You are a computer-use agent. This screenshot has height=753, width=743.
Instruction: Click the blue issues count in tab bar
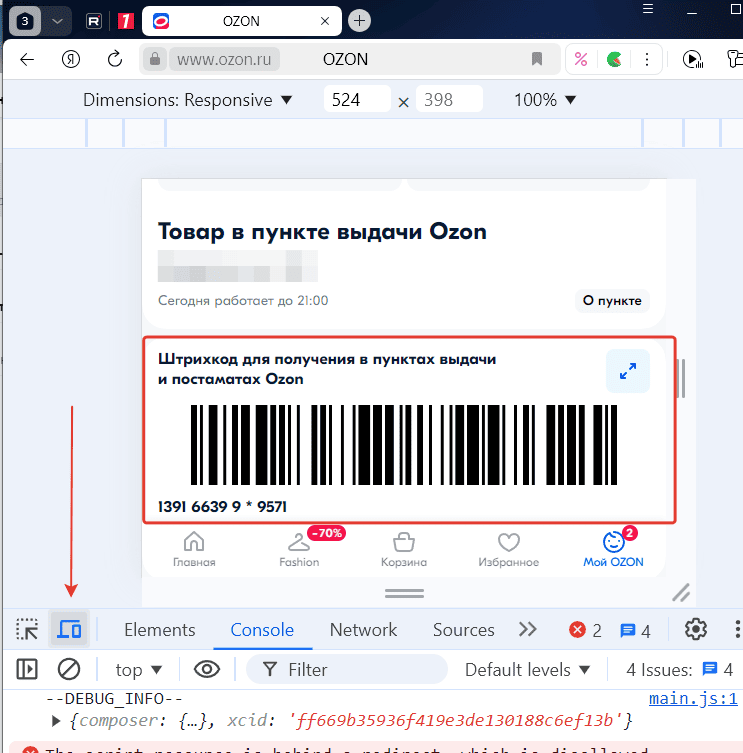tap(635, 631)
